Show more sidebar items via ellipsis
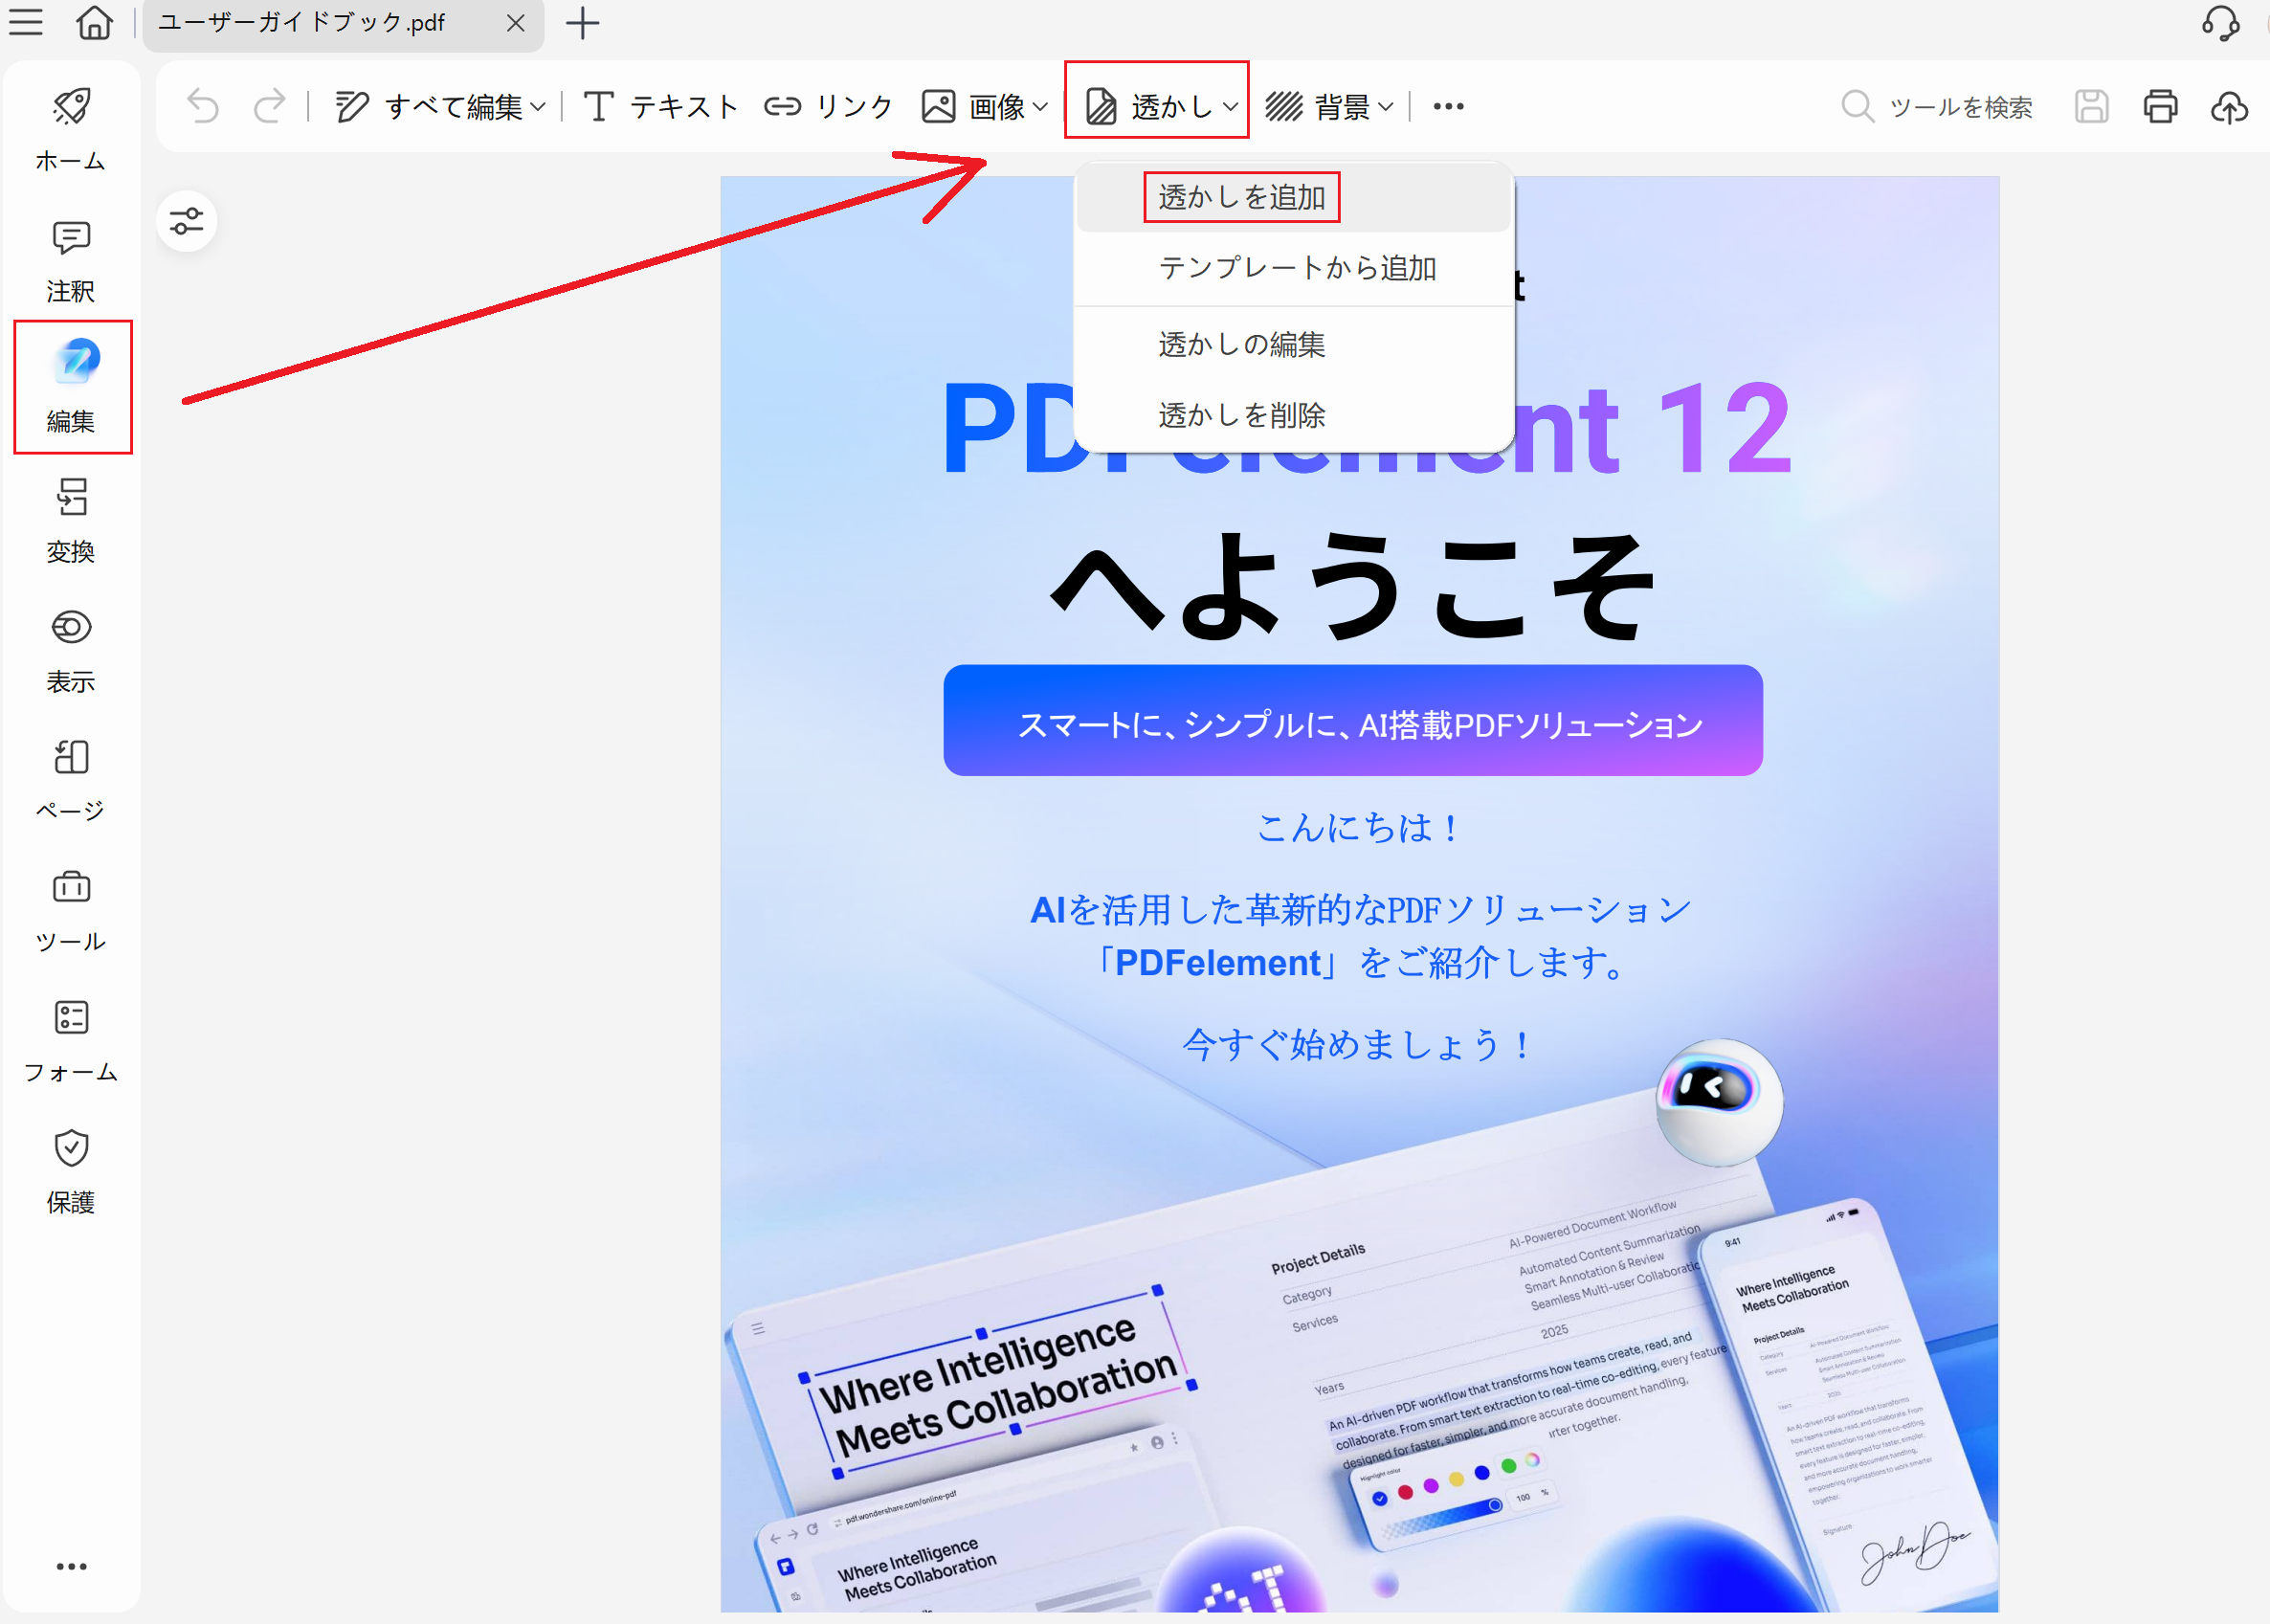Image resolution: width=2270 pixels, height=1624 pixels. point(71,1566)
